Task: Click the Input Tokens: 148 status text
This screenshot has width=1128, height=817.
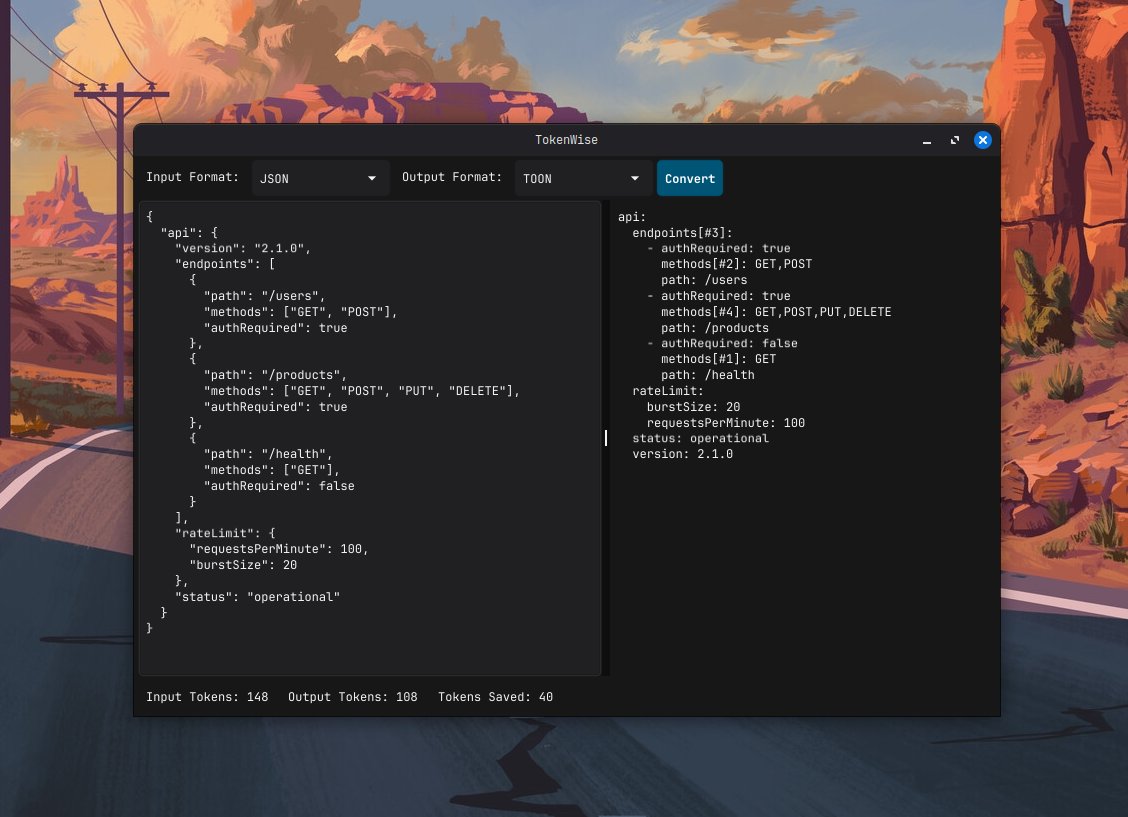Action: pyautogui.click(x=207, y=697)
